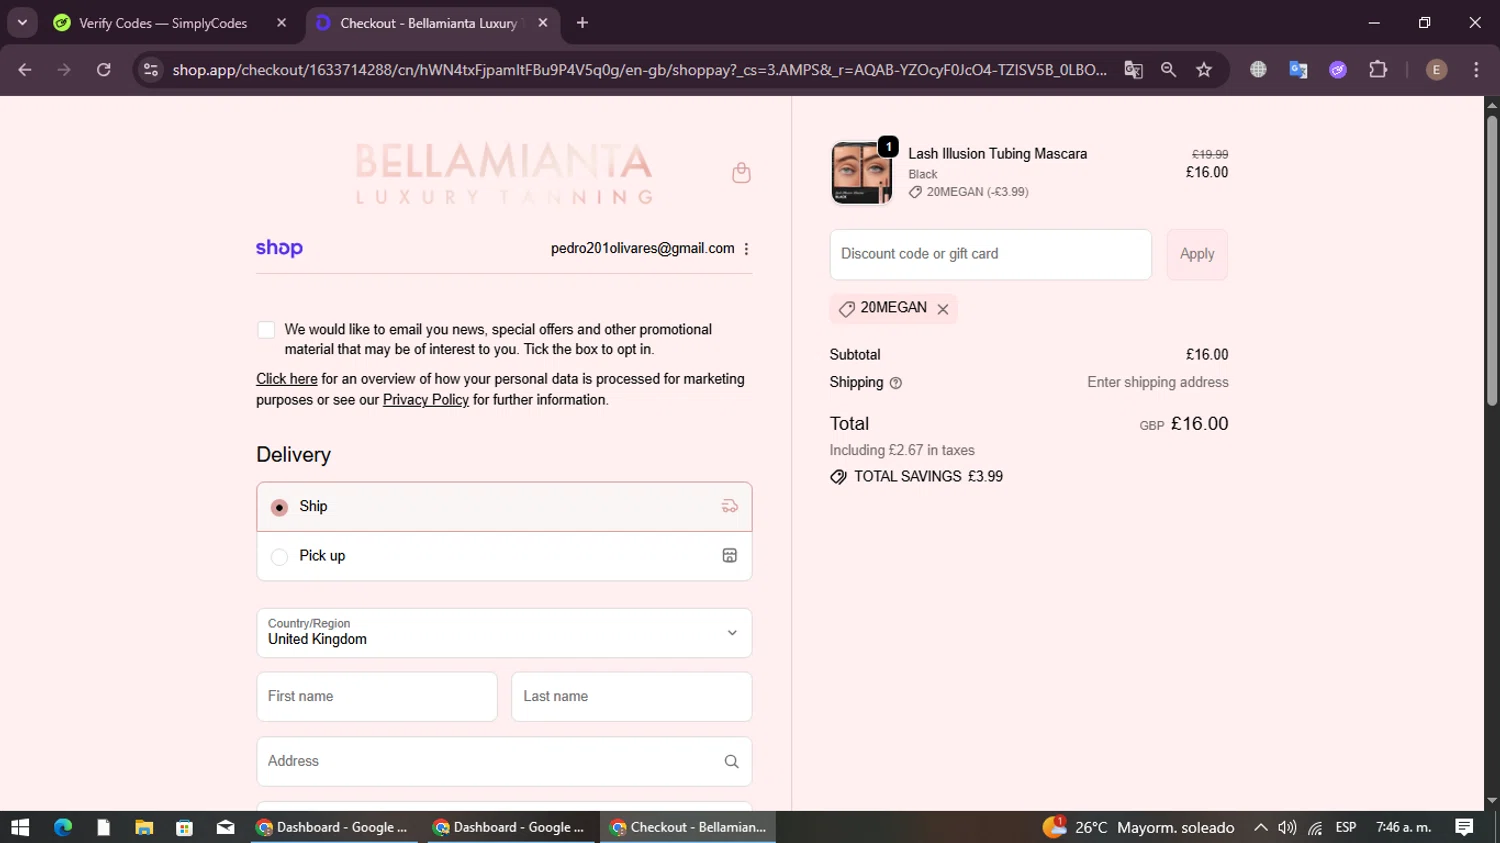Click the page vertical scrollbar thumb
The width and height of the screenshot is (1500, 843).
point(1492,260)
